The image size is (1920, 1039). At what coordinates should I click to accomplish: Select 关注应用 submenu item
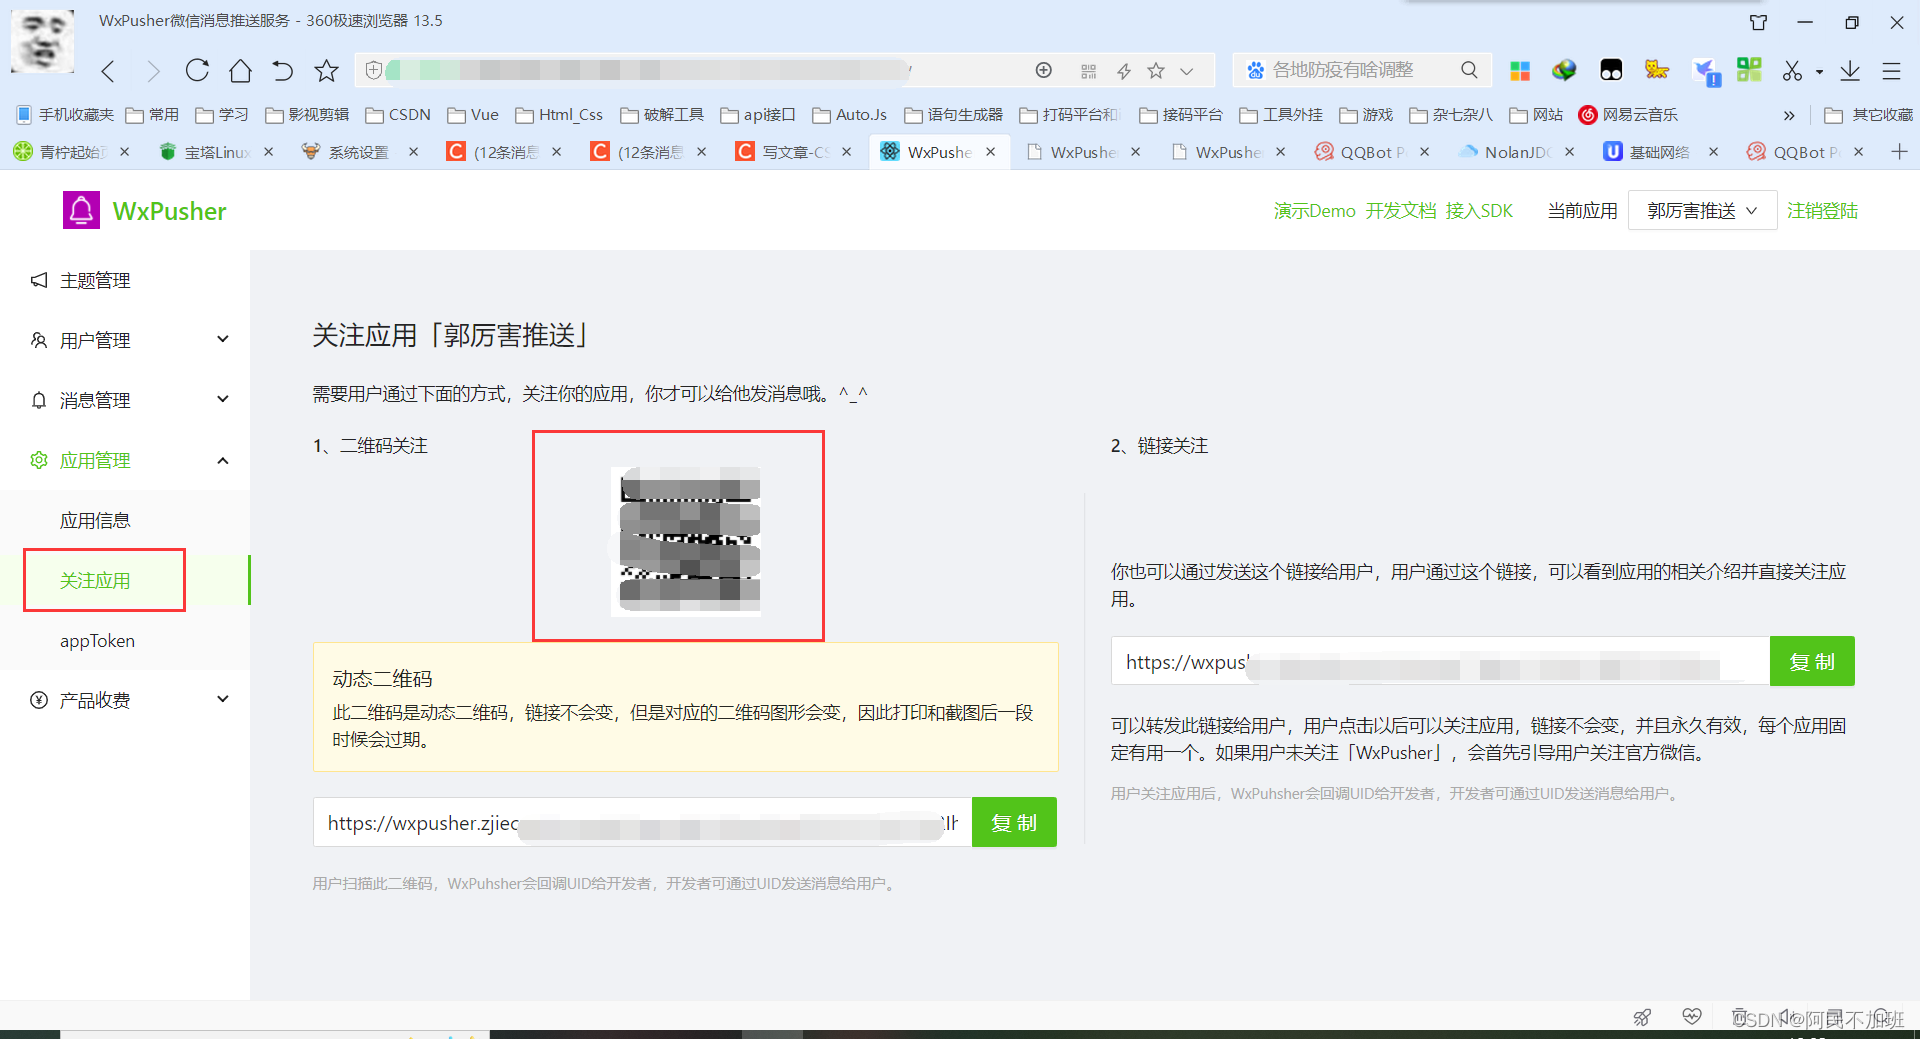(95, 580)
